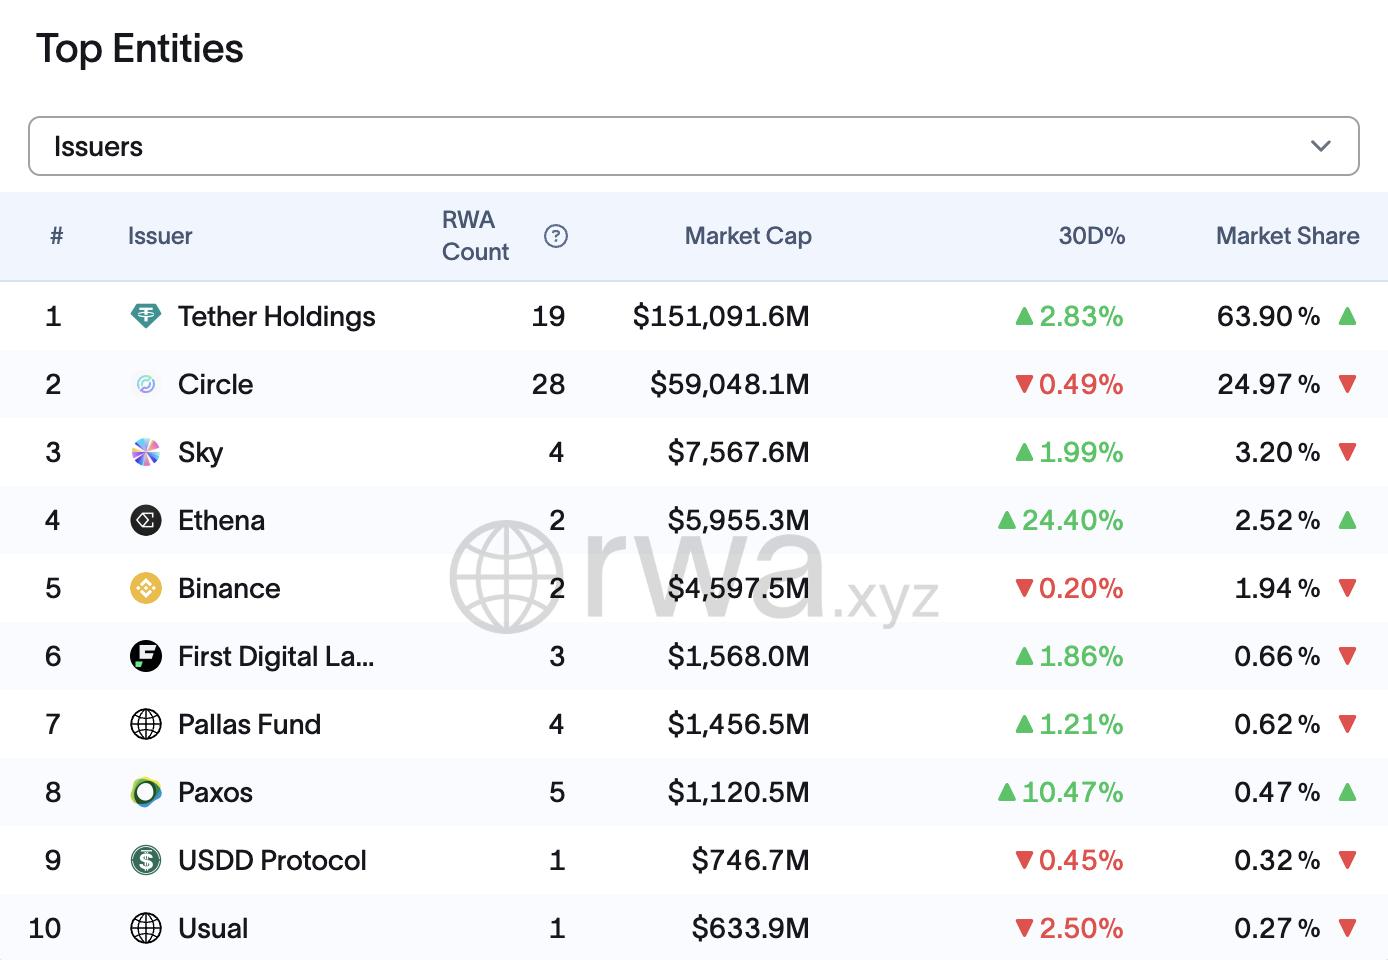Sort by the Market Cap column header

pyautogui.click(x=748, y=236)
